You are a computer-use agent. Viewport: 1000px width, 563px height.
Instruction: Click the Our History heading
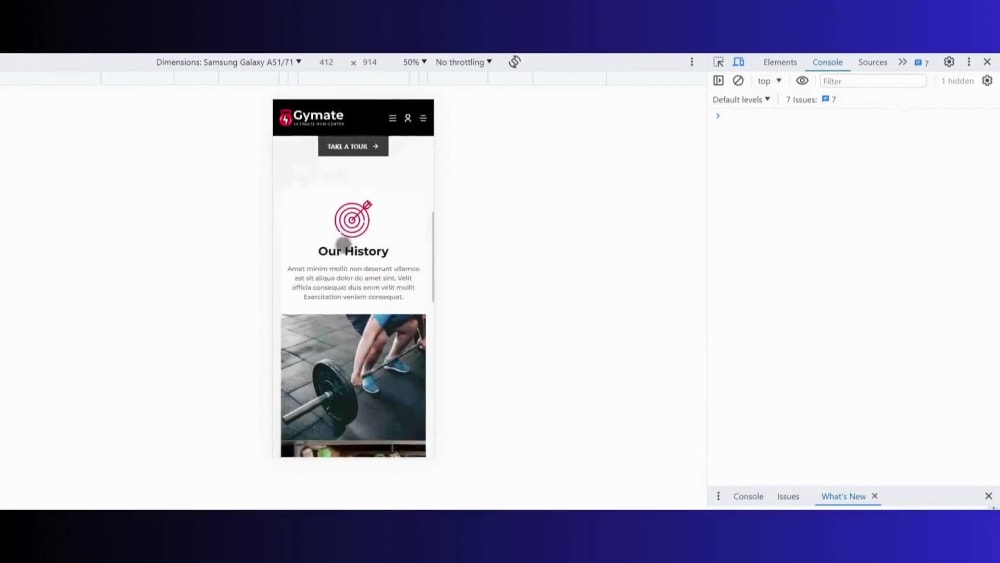[x=353, y=251]
